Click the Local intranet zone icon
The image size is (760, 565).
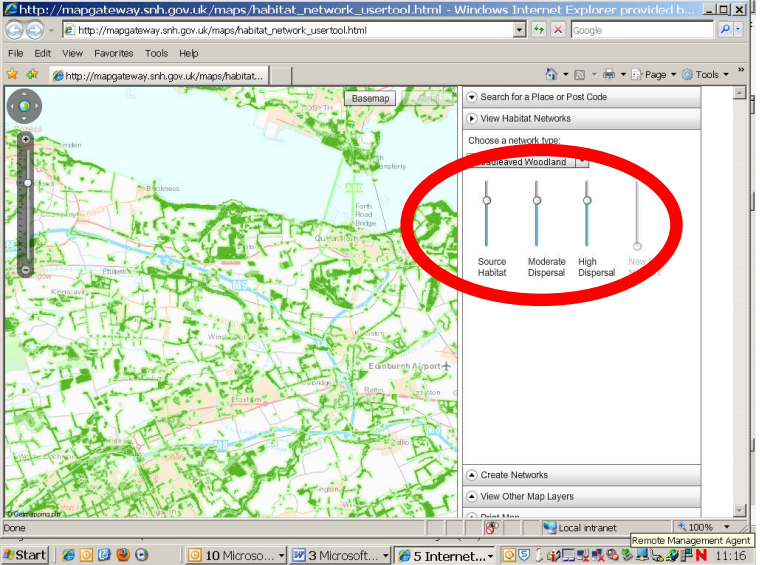[x=549, y=527]
